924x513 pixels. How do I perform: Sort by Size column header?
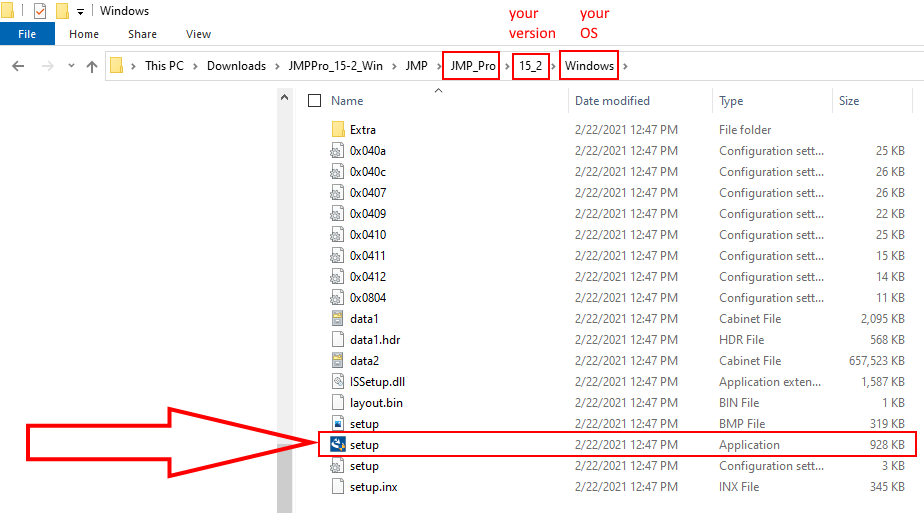pyautogui.click(x=849, y=101)
